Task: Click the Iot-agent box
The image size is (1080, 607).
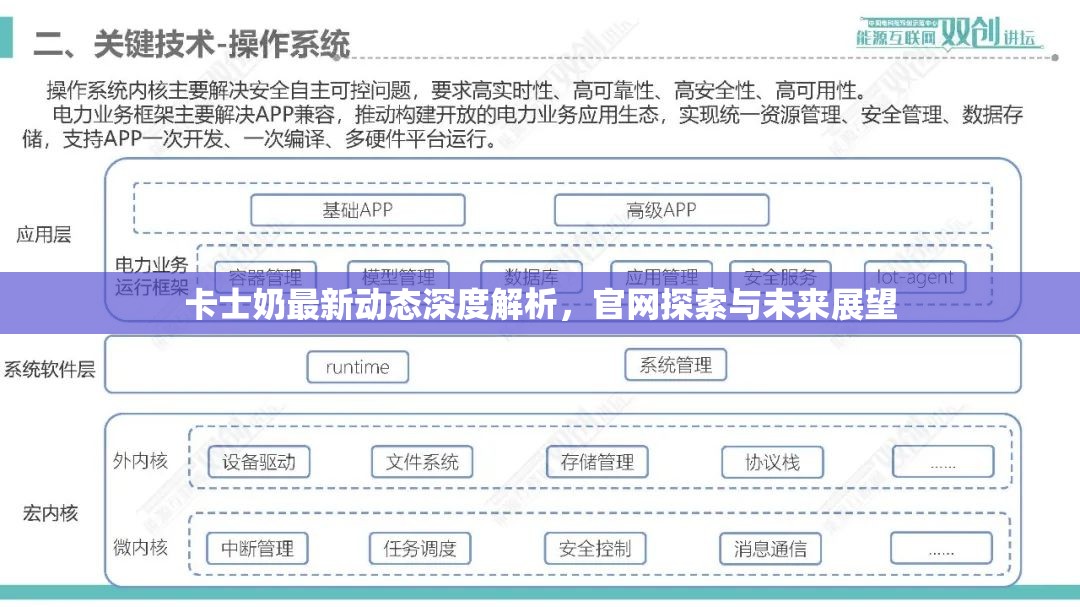Action: [x=915, y=278]
